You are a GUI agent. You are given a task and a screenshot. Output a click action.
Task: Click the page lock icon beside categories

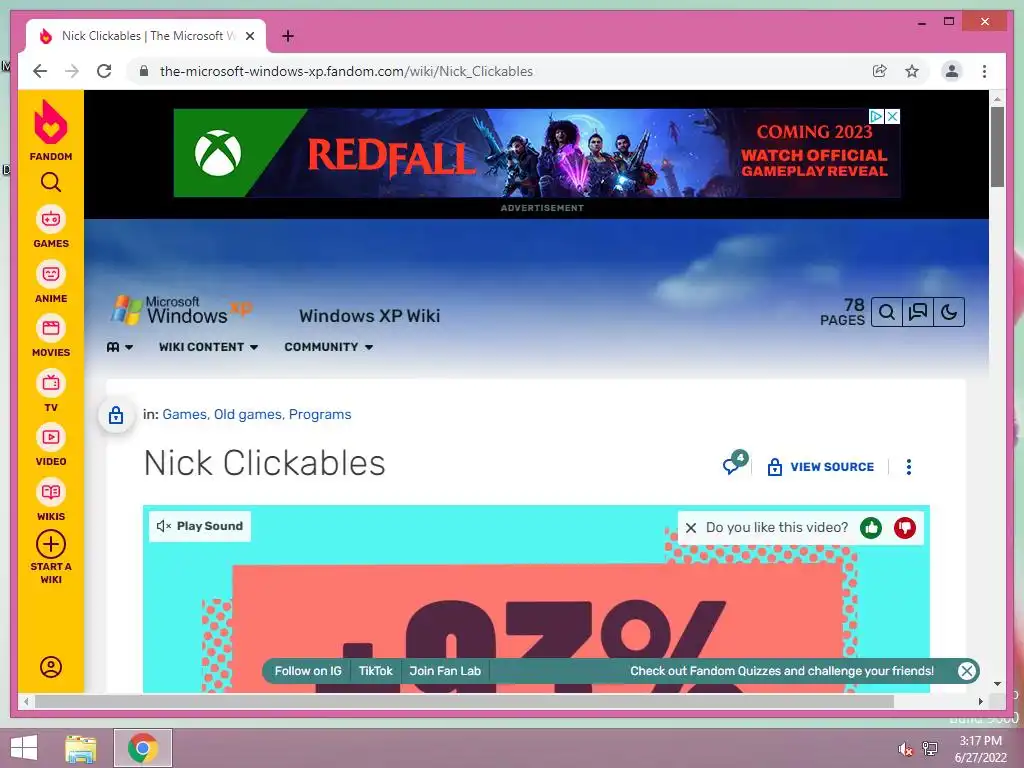point(116,415)
